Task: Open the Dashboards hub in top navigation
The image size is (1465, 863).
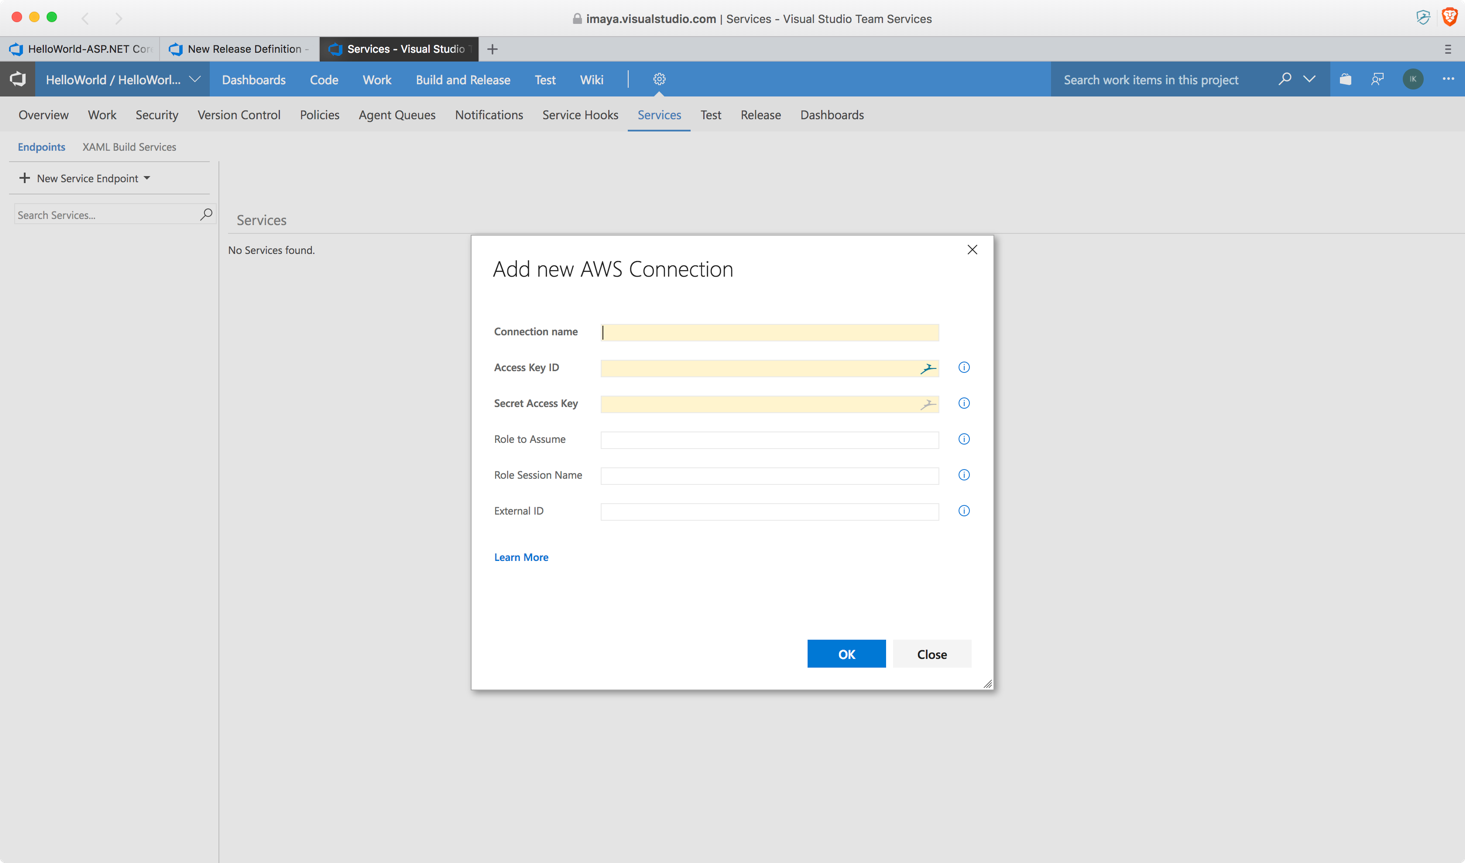Action: click(254, 79)
